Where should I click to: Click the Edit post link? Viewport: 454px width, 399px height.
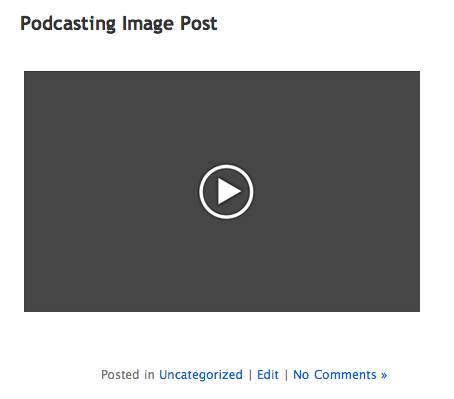coord(268,375)
